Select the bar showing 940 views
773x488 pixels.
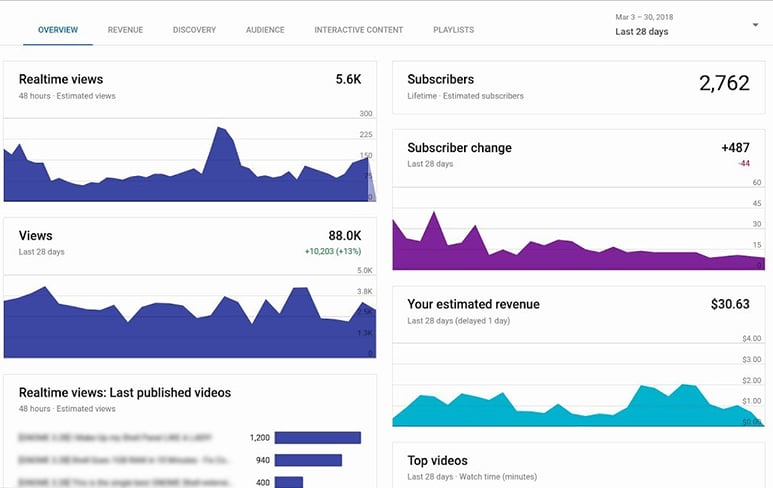308,460
